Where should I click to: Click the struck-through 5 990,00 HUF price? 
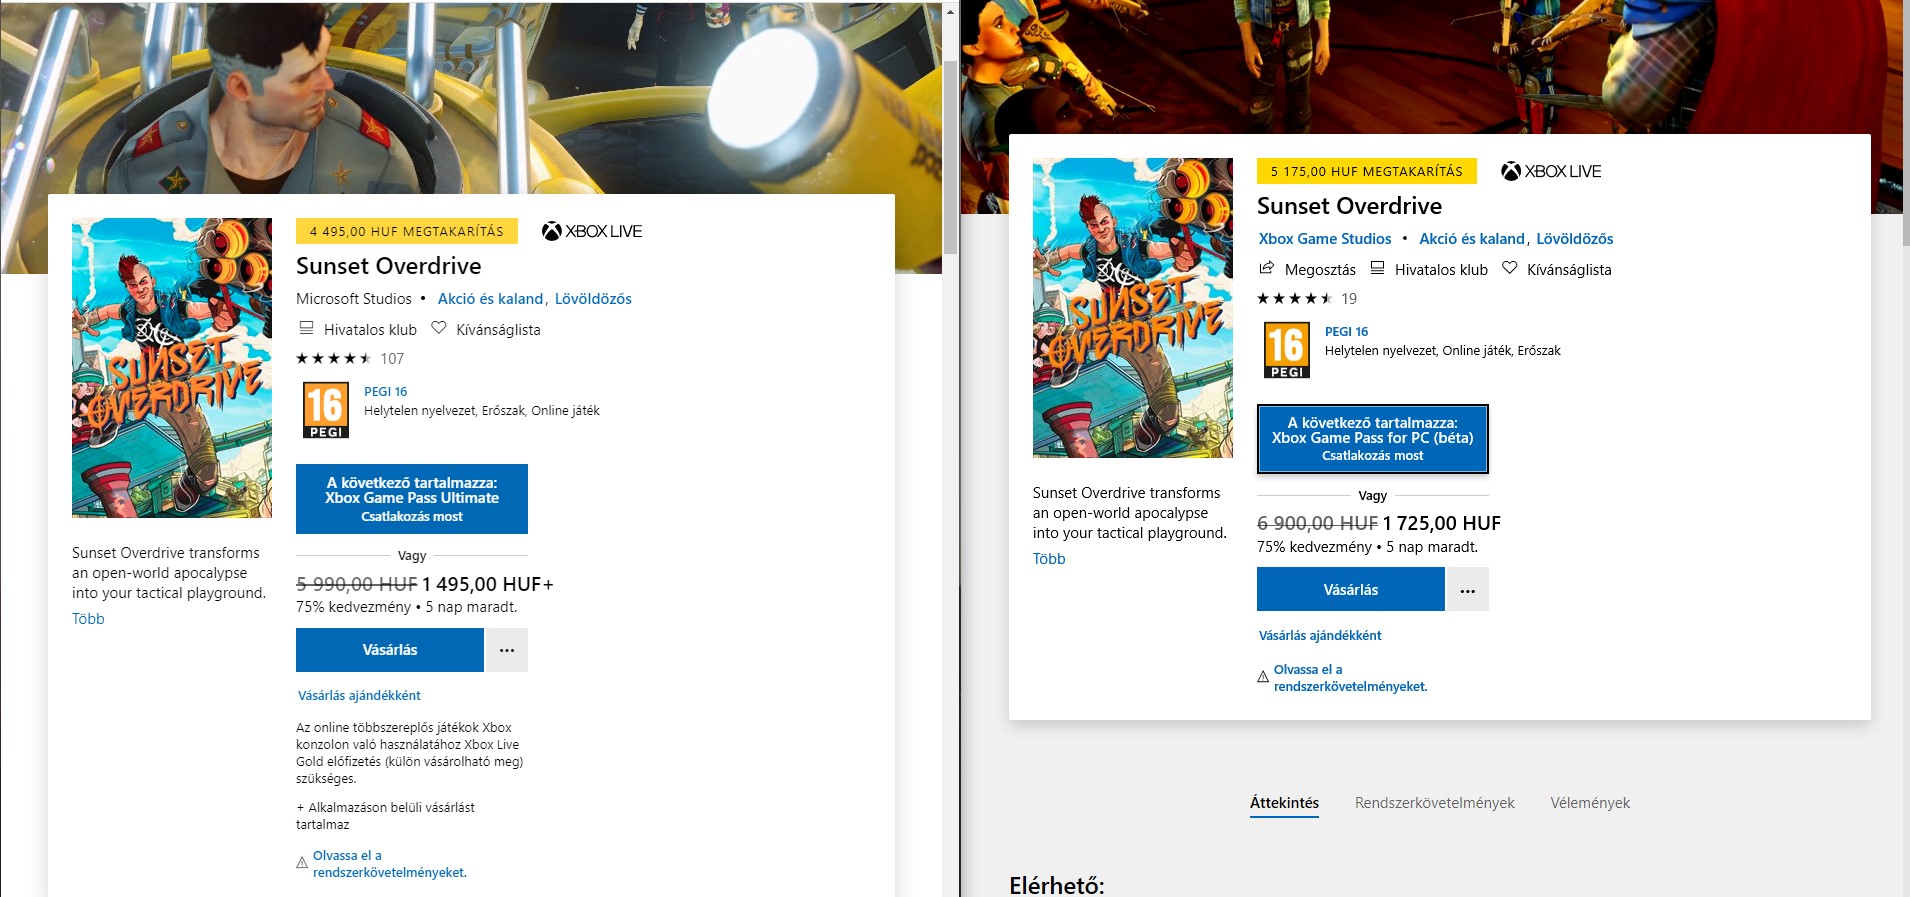(x=357, y=584)
